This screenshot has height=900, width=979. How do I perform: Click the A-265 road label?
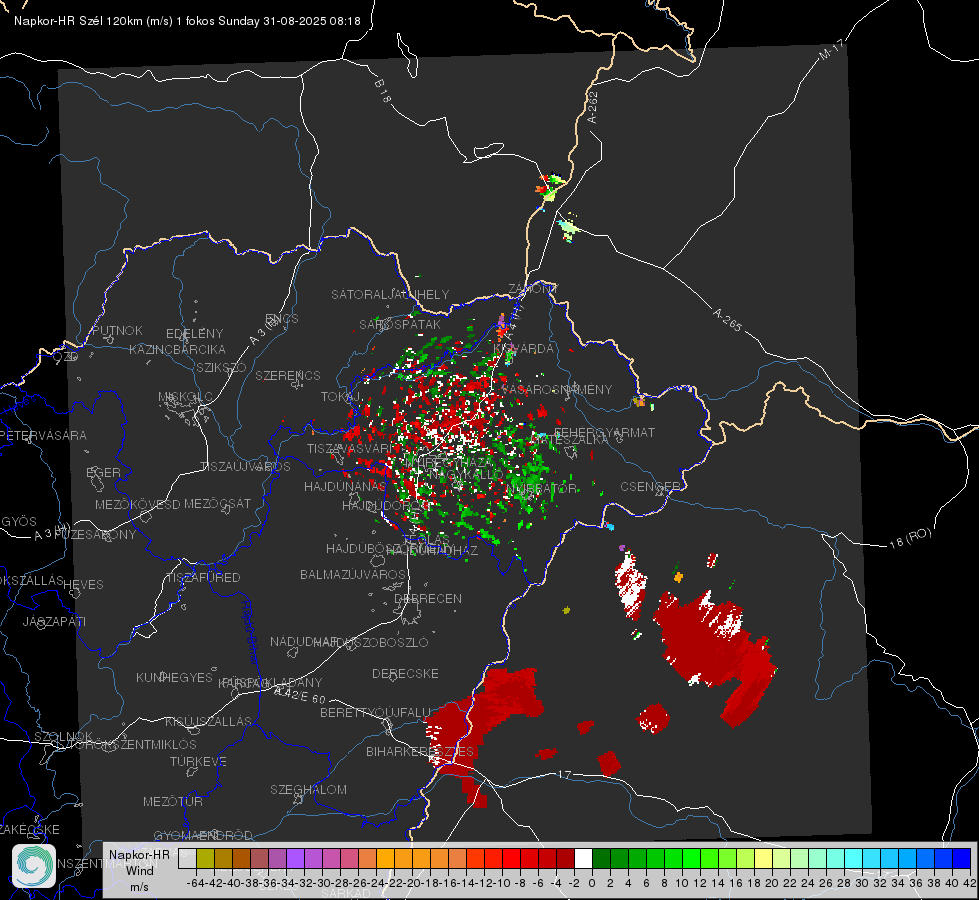(x=727, y=319)
